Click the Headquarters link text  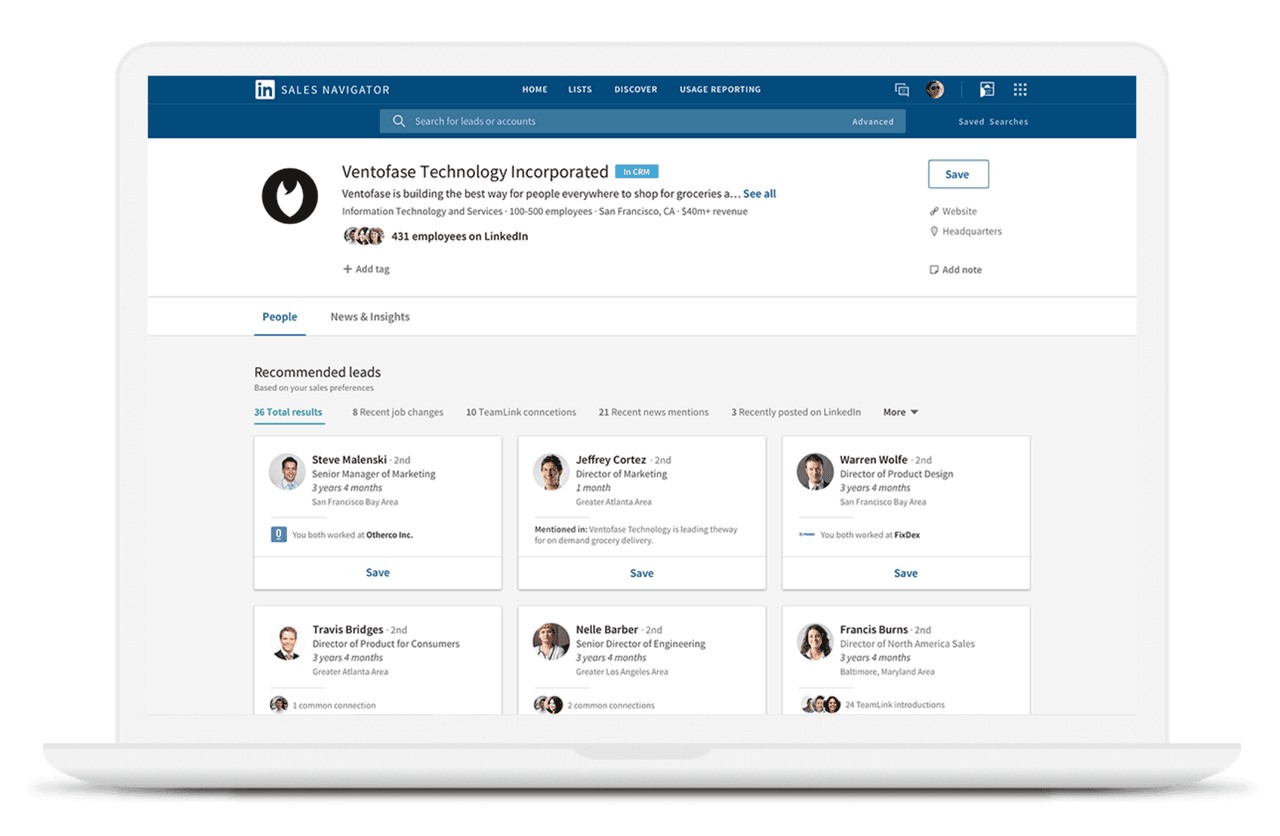tap(972, 231)
